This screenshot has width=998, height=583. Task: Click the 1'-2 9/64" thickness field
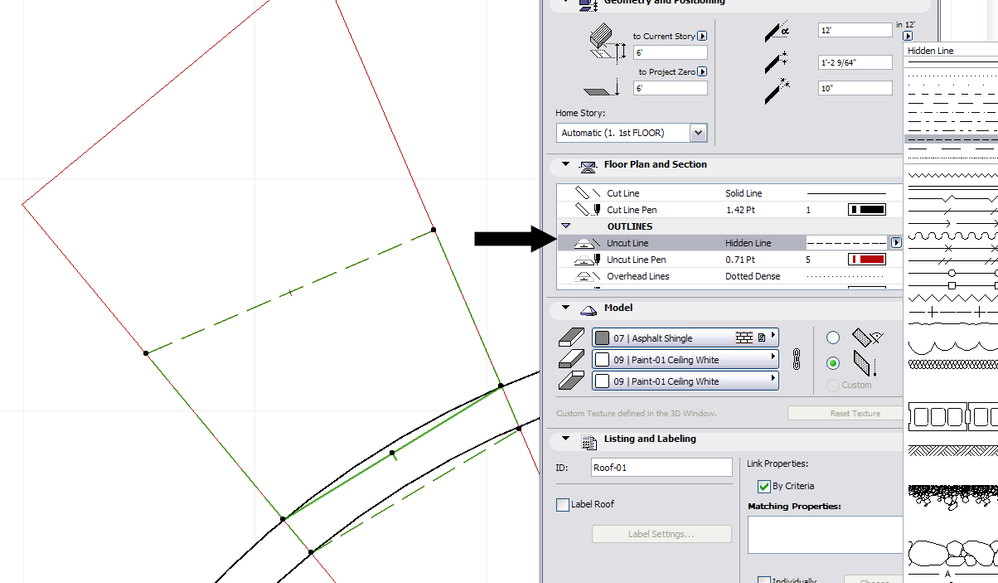(855, 62)
